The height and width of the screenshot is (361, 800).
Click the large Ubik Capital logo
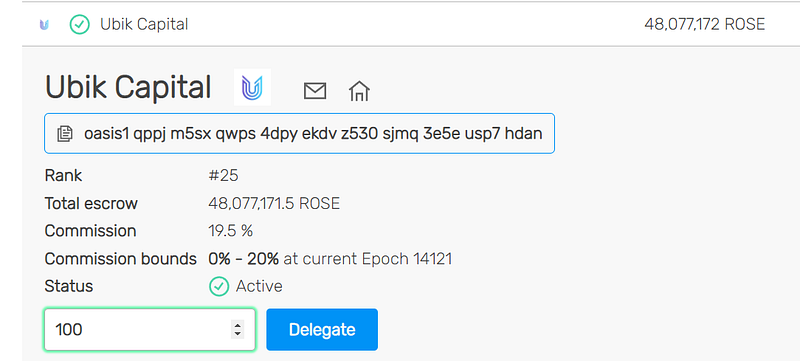tap(253, 87)
